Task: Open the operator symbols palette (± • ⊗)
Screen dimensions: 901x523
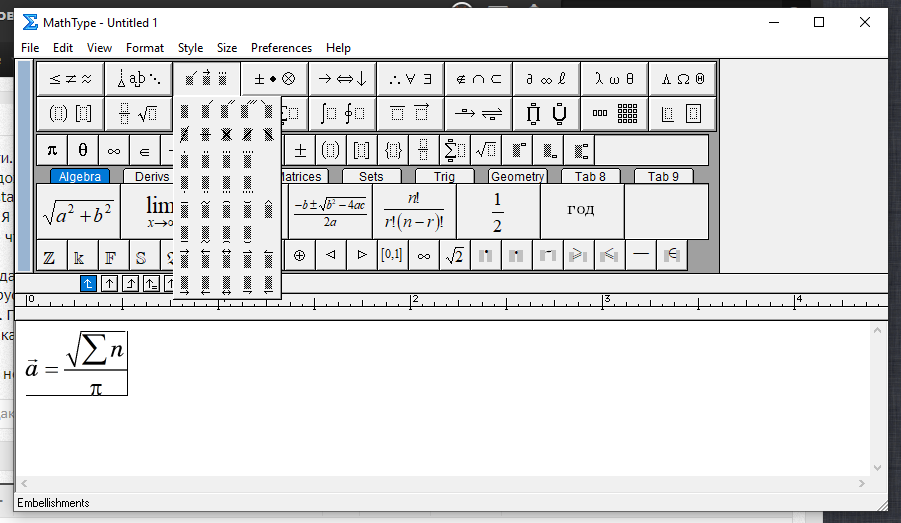Action: 274,79
